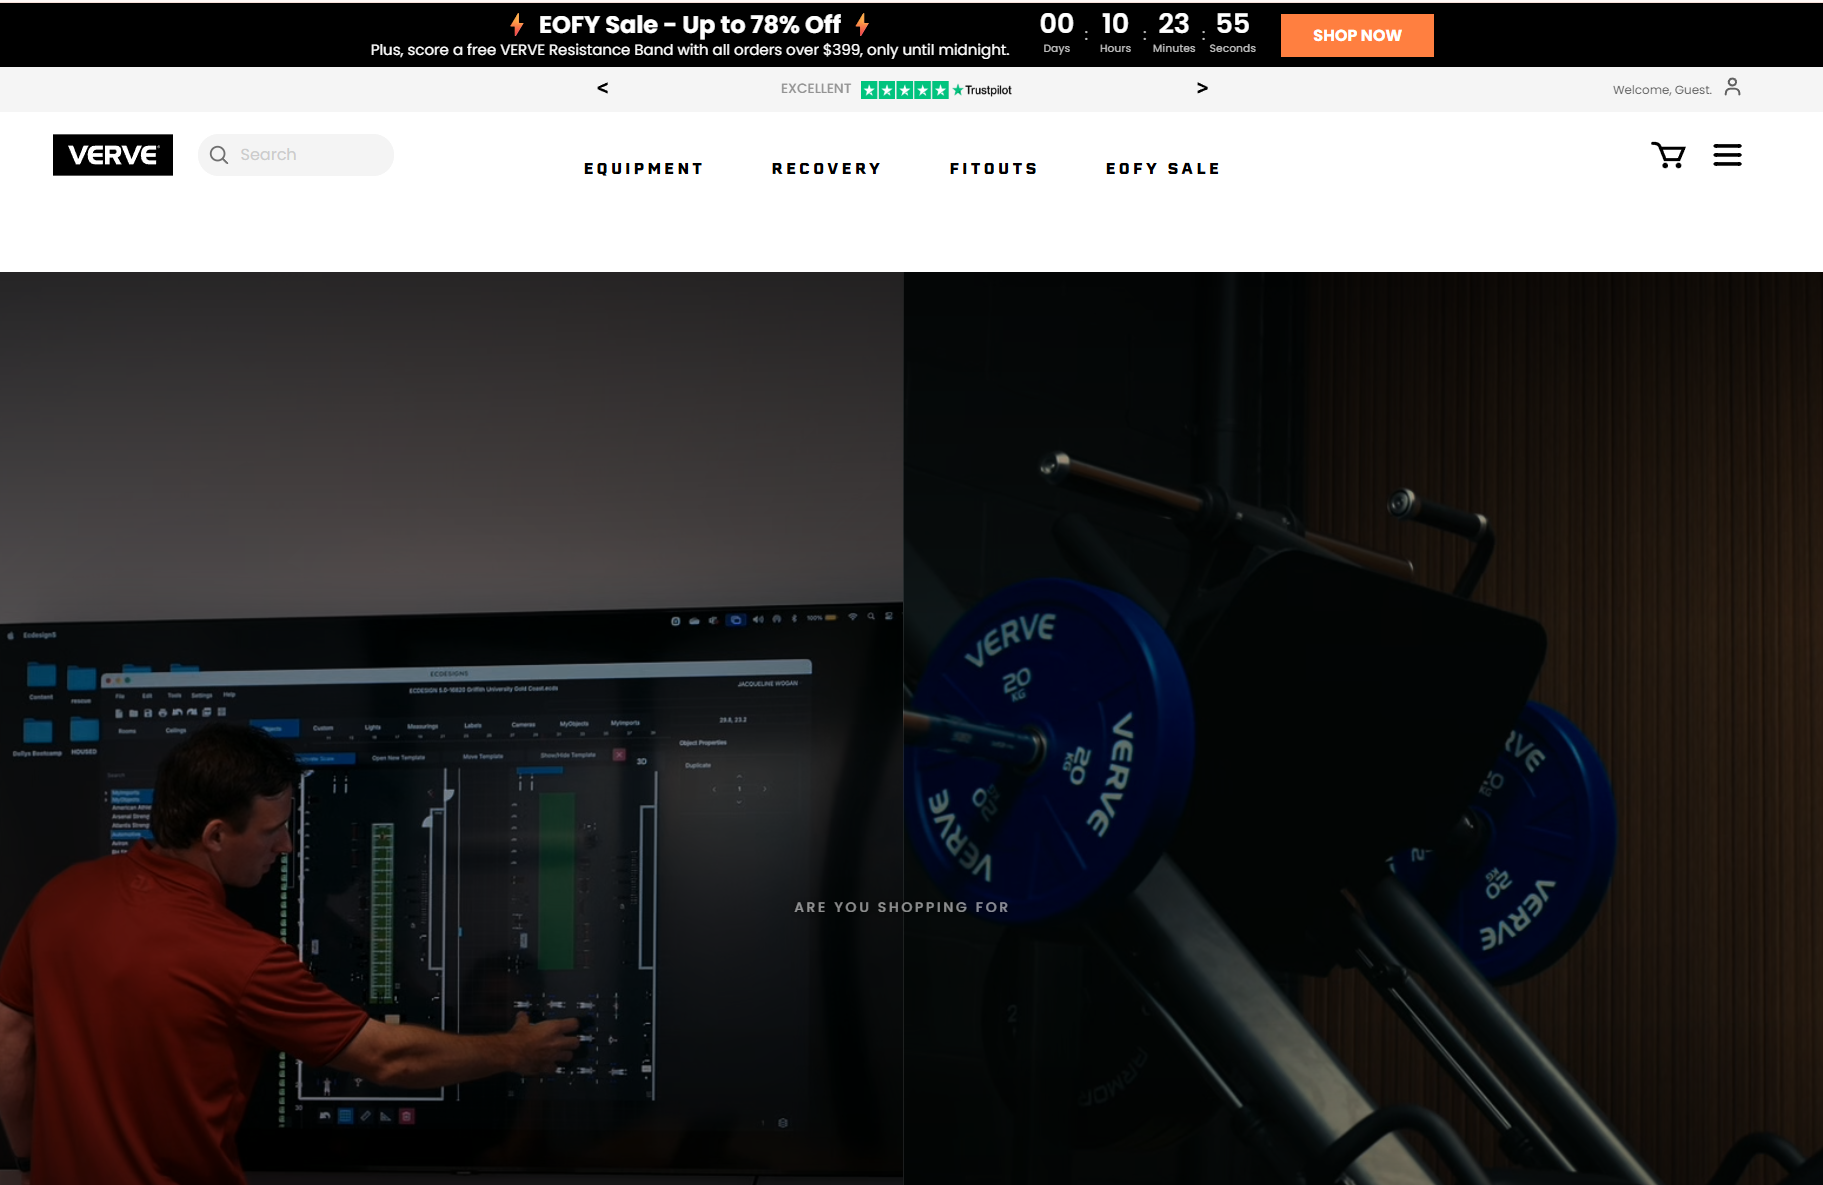Click the guest user account icon

(1732, 88)
